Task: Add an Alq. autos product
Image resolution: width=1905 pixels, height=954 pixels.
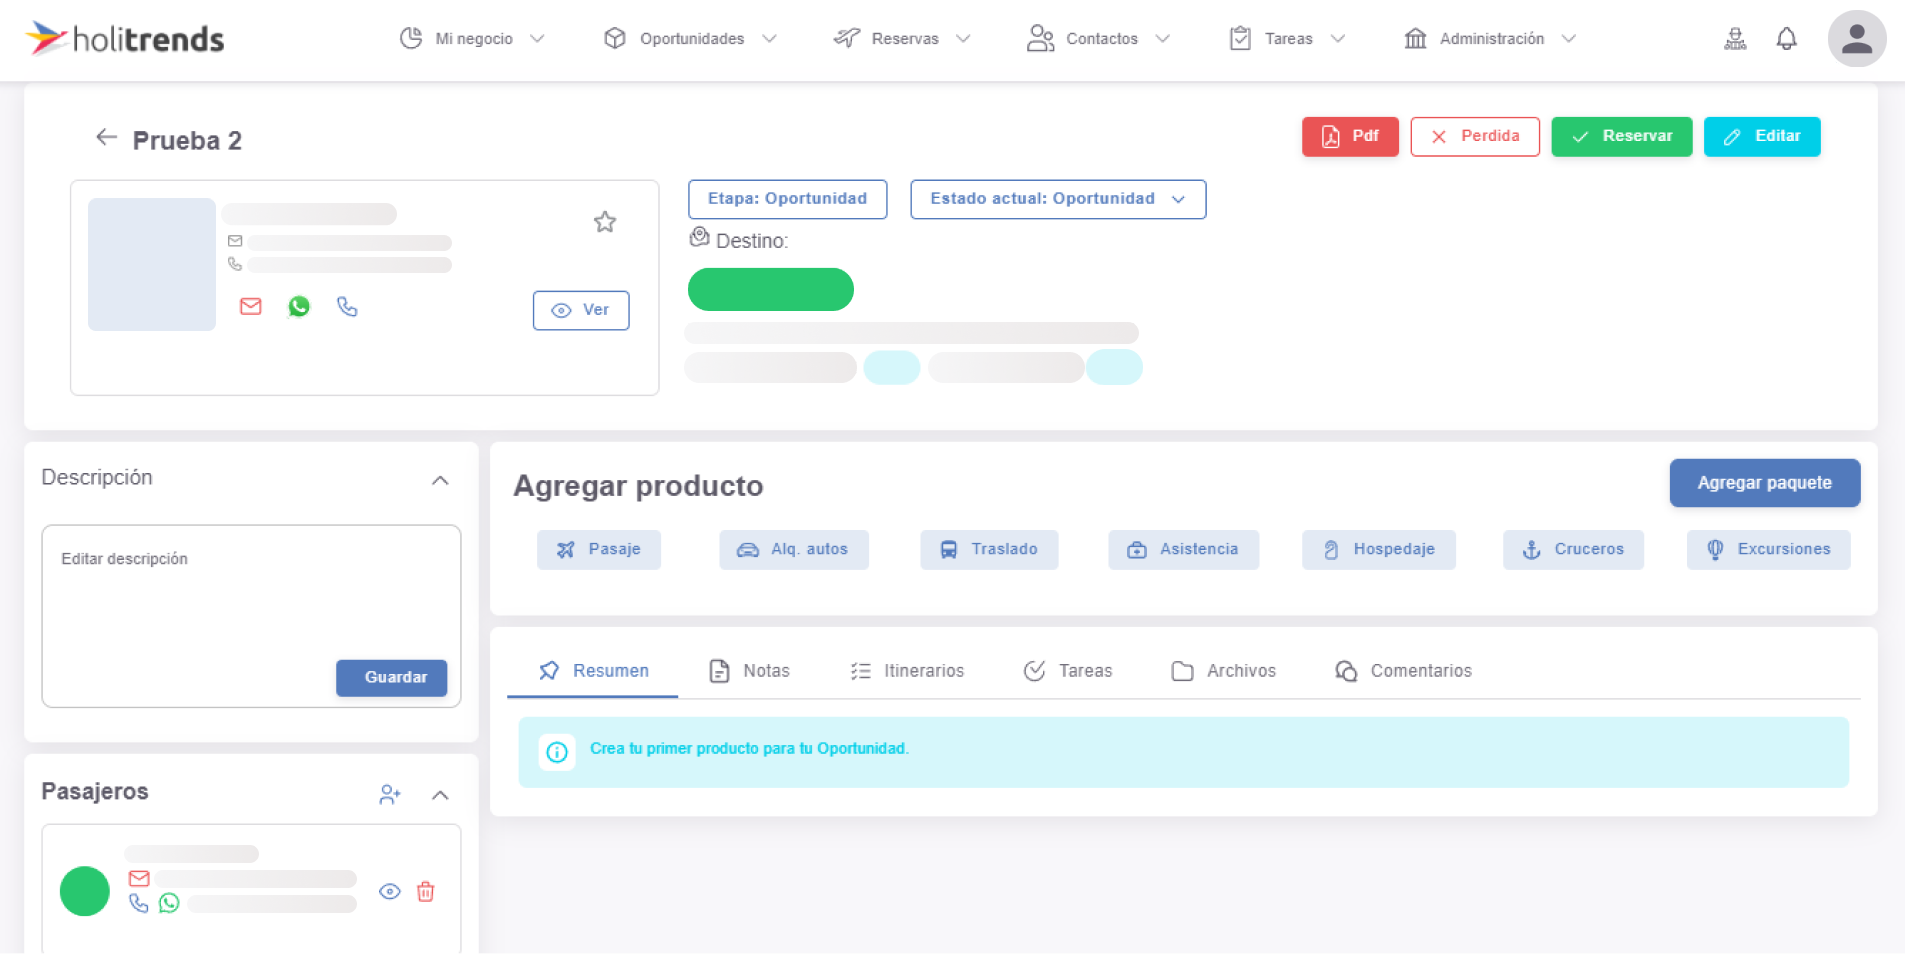Action: coord(794,550)
